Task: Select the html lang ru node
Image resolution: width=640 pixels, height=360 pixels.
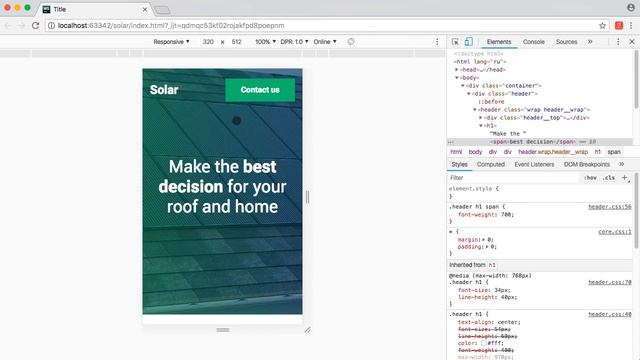Action: 480,62
